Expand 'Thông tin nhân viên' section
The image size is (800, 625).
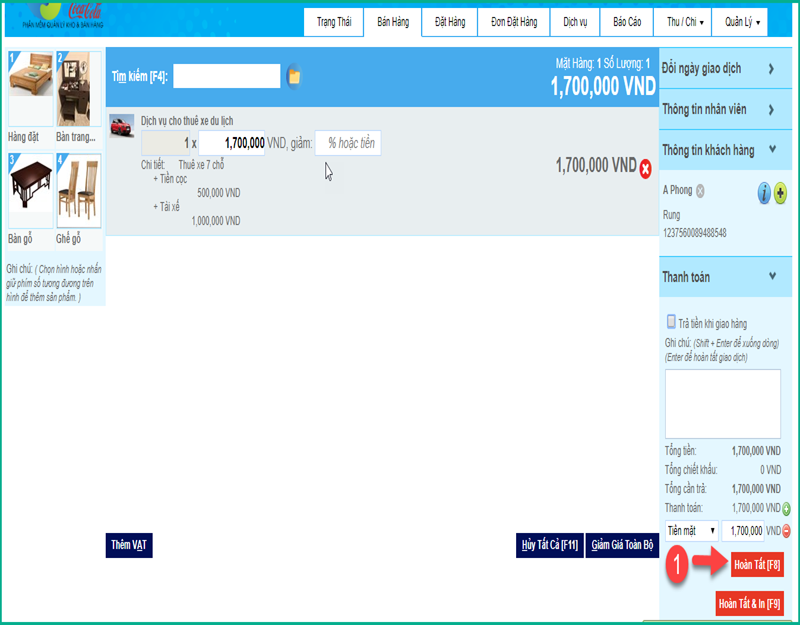[720, 109]
